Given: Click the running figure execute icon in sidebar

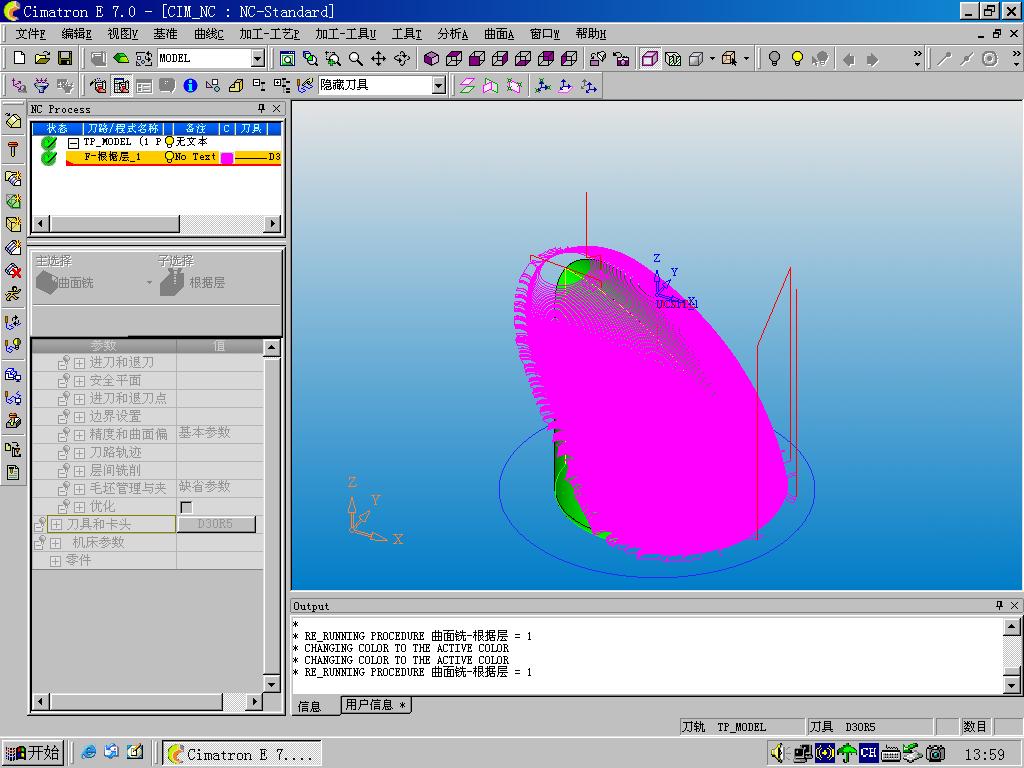Looking at the screenshot, I should tap(13, 294).
